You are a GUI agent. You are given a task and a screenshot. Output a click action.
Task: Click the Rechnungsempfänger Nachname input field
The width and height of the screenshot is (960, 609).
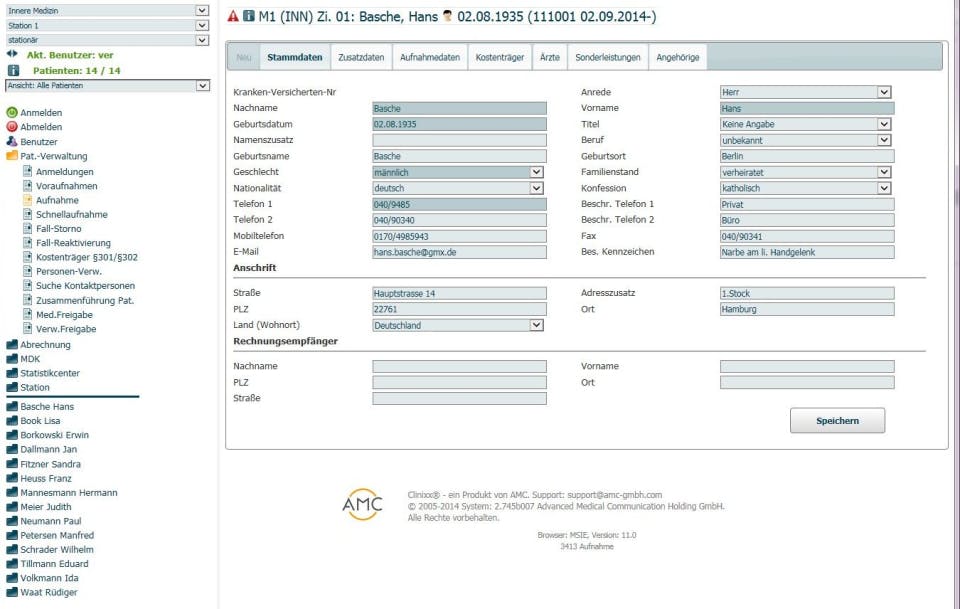459,366
